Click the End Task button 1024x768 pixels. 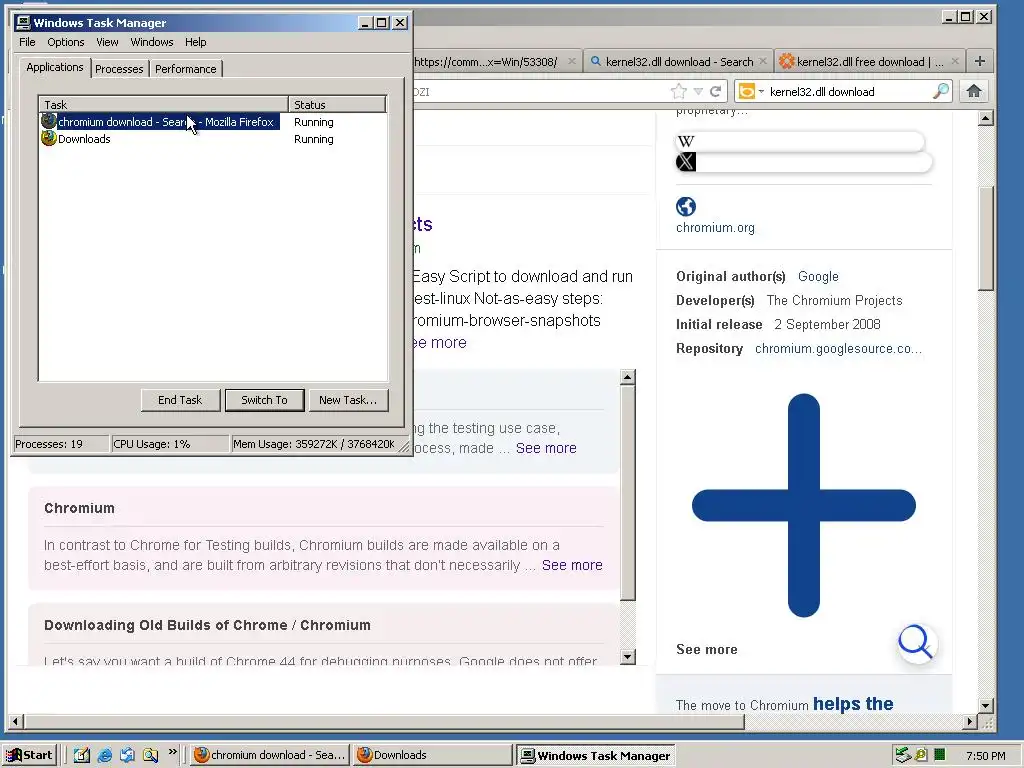coord(180,400)
